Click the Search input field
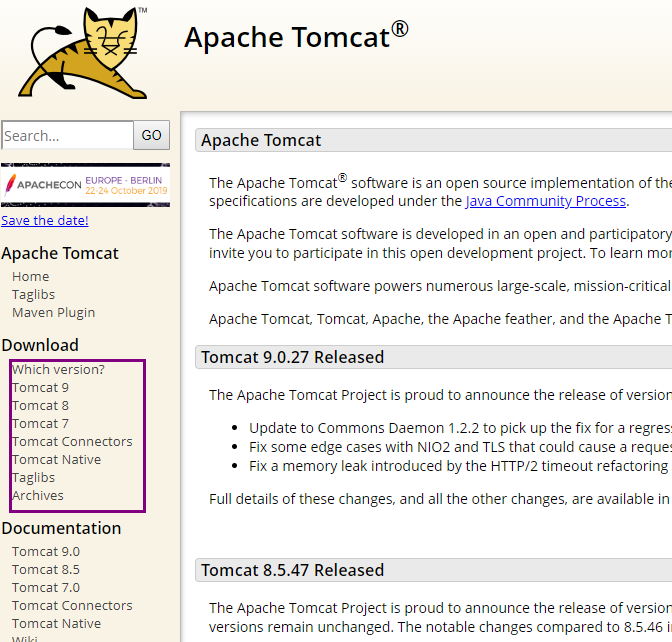 pyautogui.click(x=68, y=135)
